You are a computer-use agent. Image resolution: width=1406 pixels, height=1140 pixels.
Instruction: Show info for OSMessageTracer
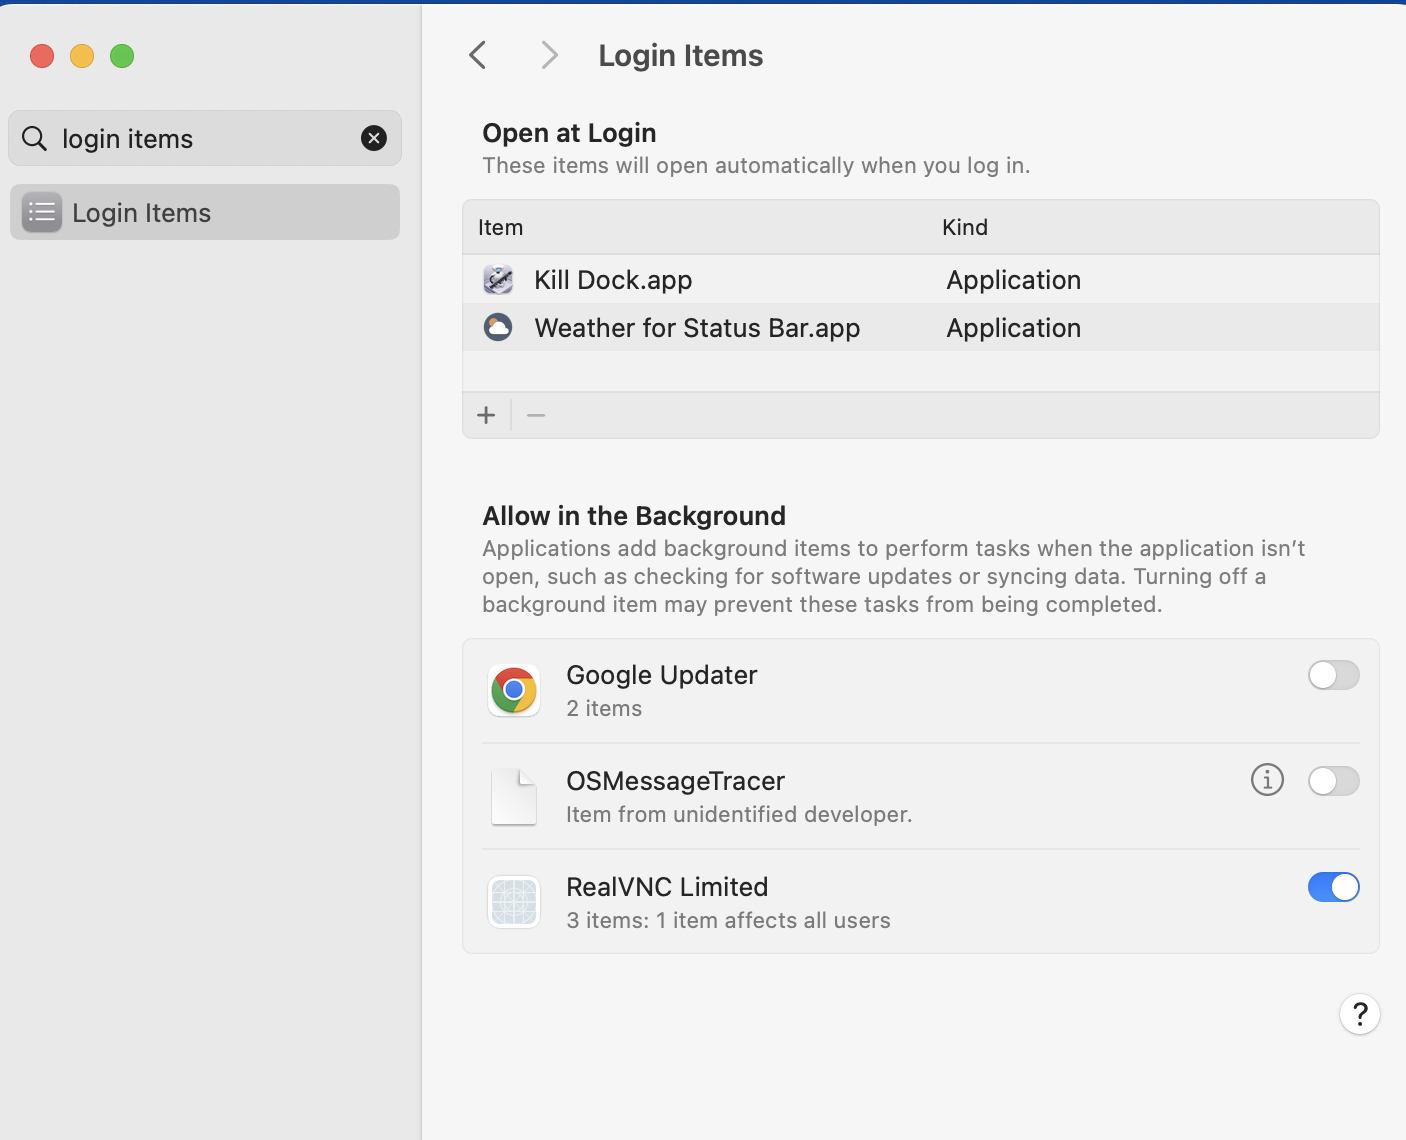click(1267, 779)
